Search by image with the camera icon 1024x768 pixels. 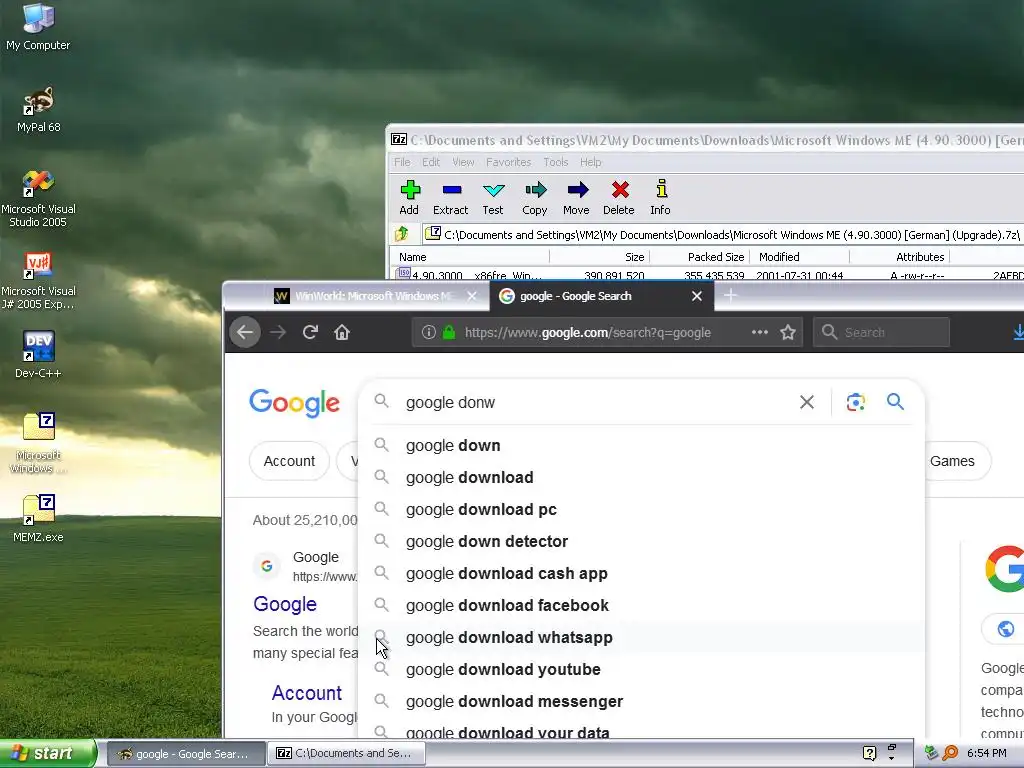click(x=856, y=402)
